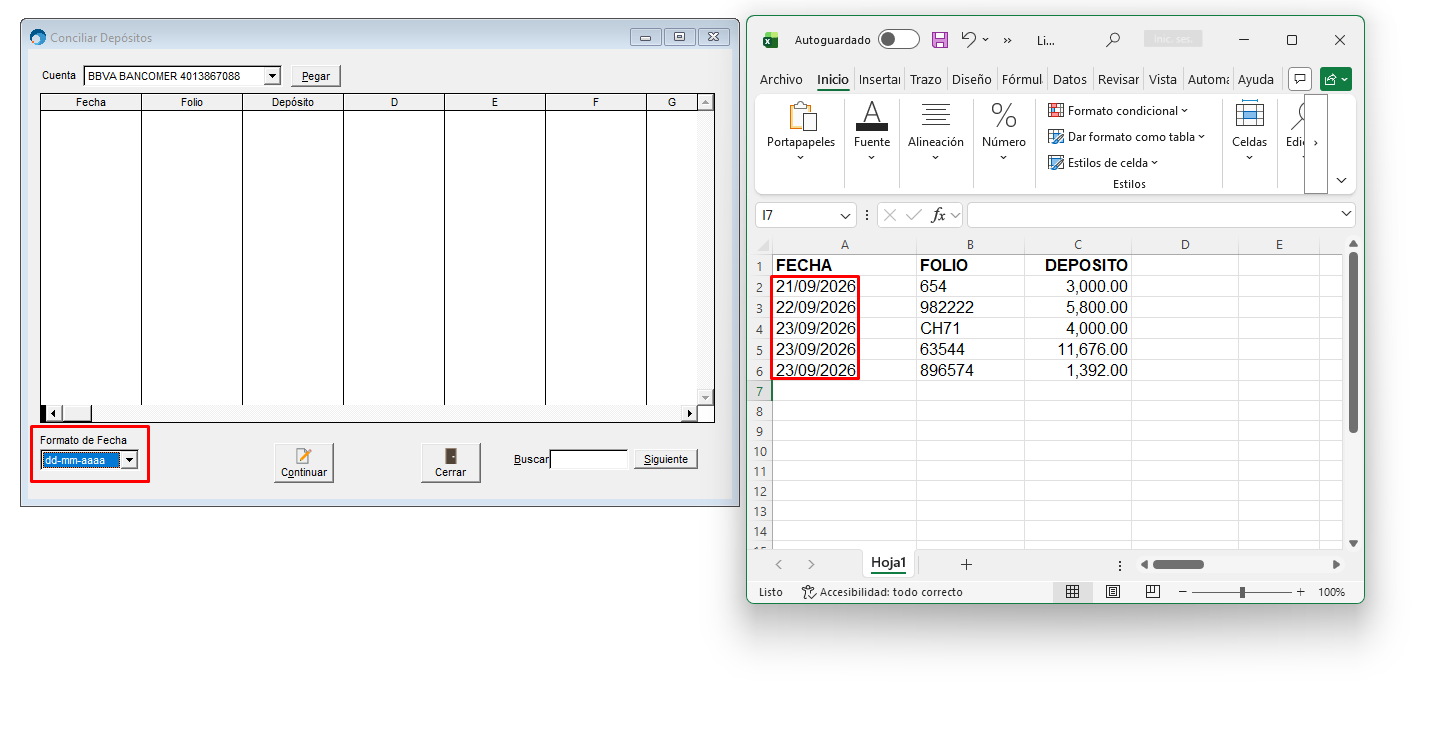Select the Hoja1 sheet tab
Image resolution: width=1430 pixels, height=732 pixels.
click(x=888, y=563)
